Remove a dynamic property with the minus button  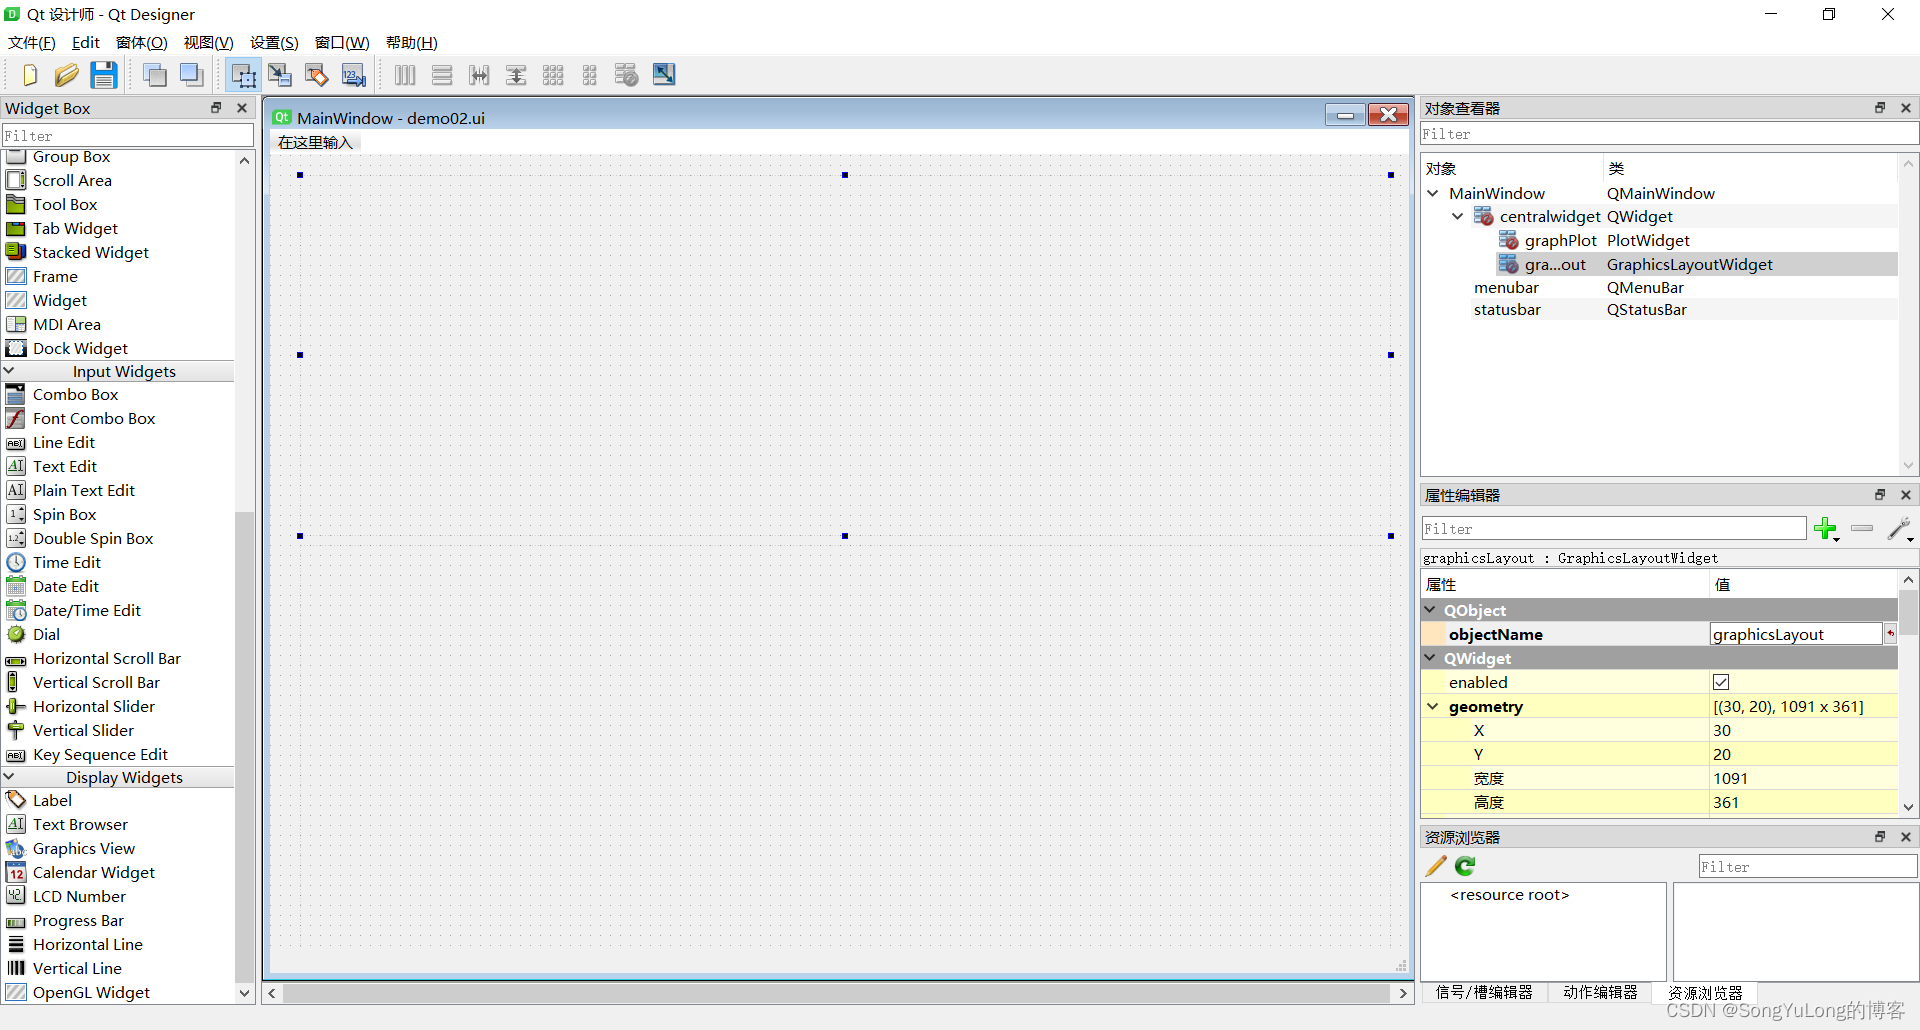(1861, 529)
